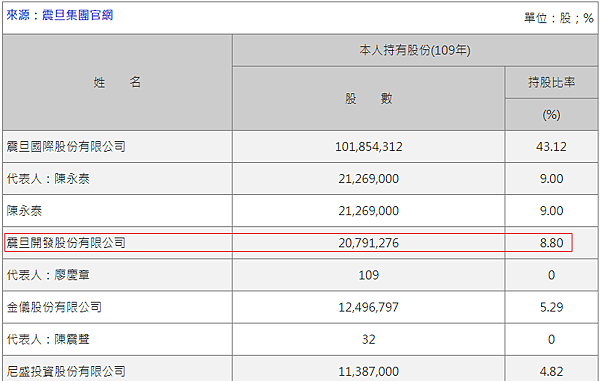This screenshot has height=381, width=600.
Task: Click the 持股比率 column header
Action: [551, 82]
